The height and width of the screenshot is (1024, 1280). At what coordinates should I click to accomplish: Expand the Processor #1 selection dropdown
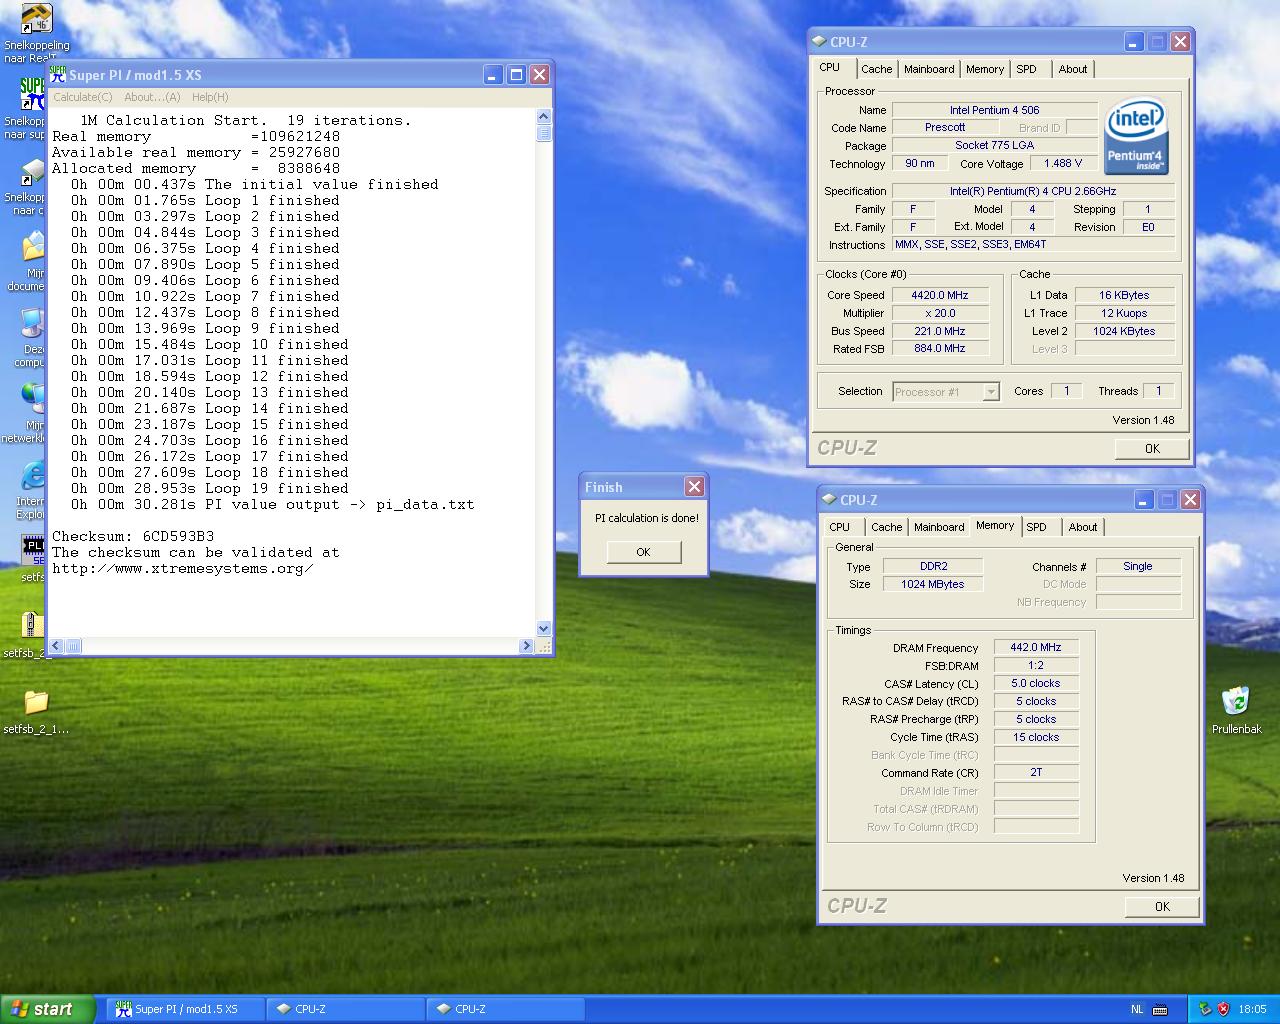[x=991, y=392]
